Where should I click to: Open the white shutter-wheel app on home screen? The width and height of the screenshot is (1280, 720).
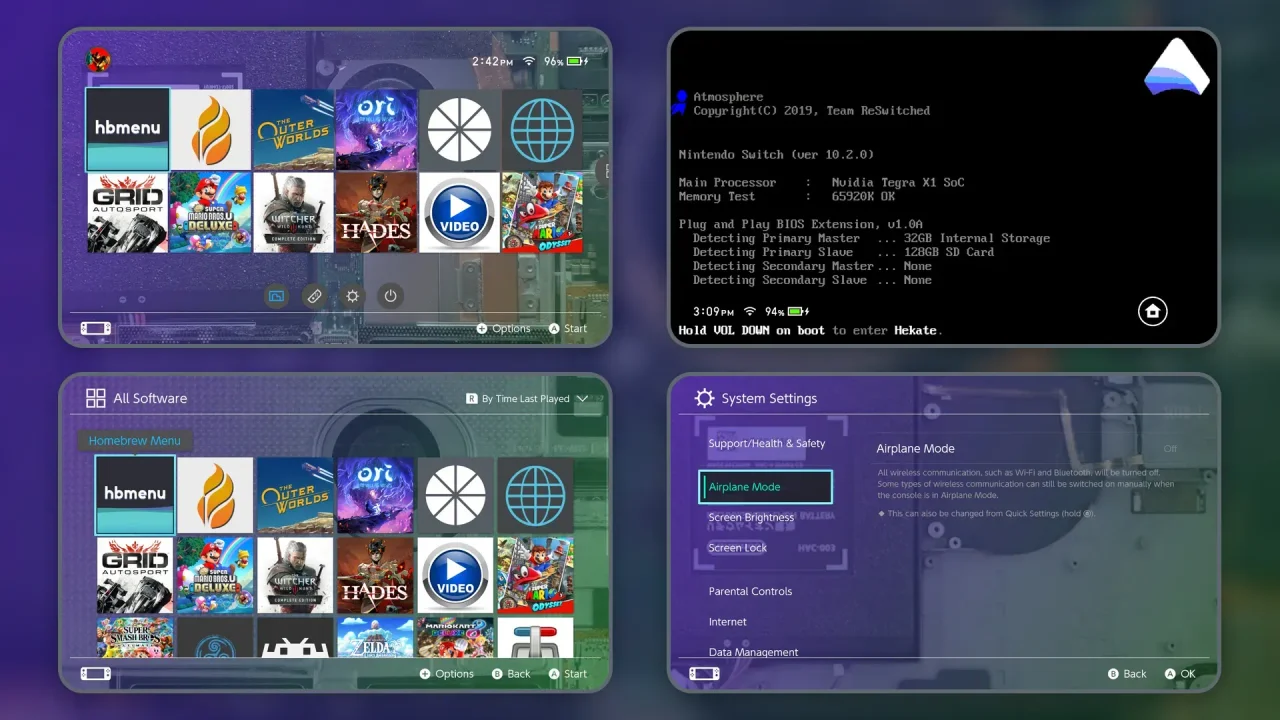pyautogui.click(x=459, y=129)
